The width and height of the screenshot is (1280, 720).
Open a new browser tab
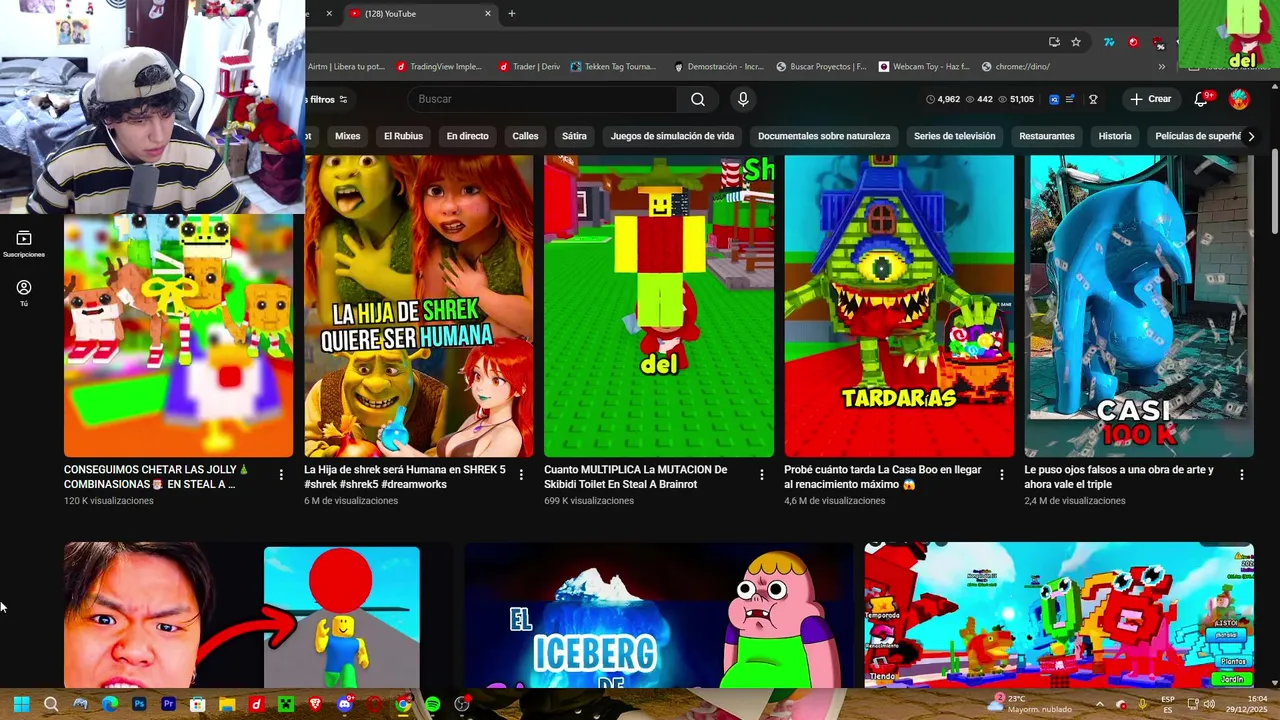click(x=512, y=13)
